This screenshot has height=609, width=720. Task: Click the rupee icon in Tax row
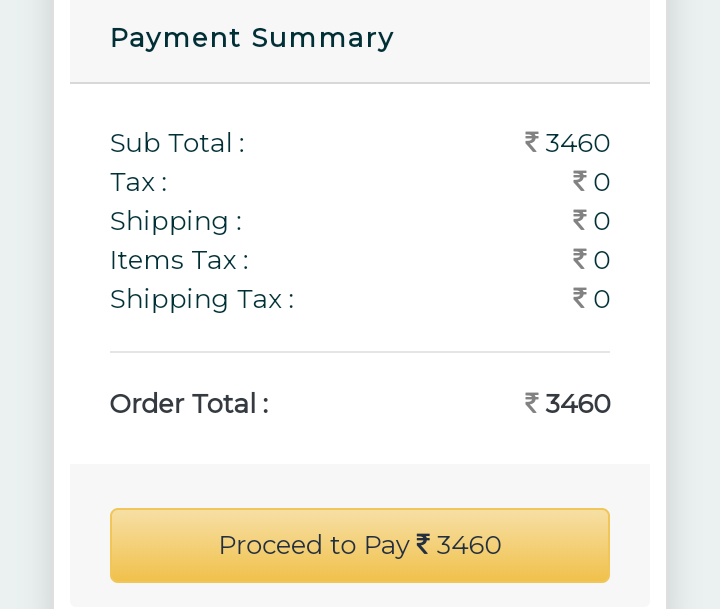coord(580,181)
